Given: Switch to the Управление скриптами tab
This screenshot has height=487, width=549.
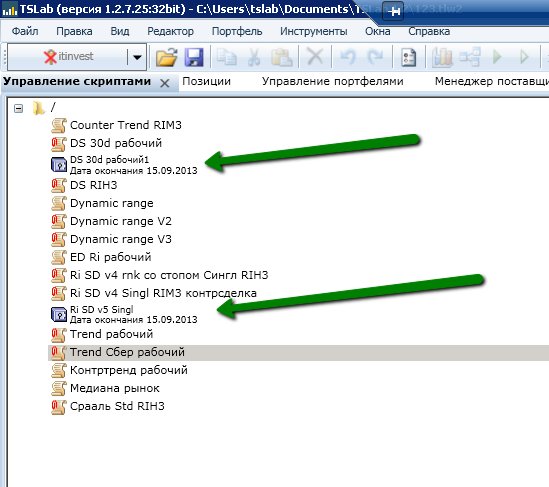Looking at the screenshot, I should (x=77, y=82).
